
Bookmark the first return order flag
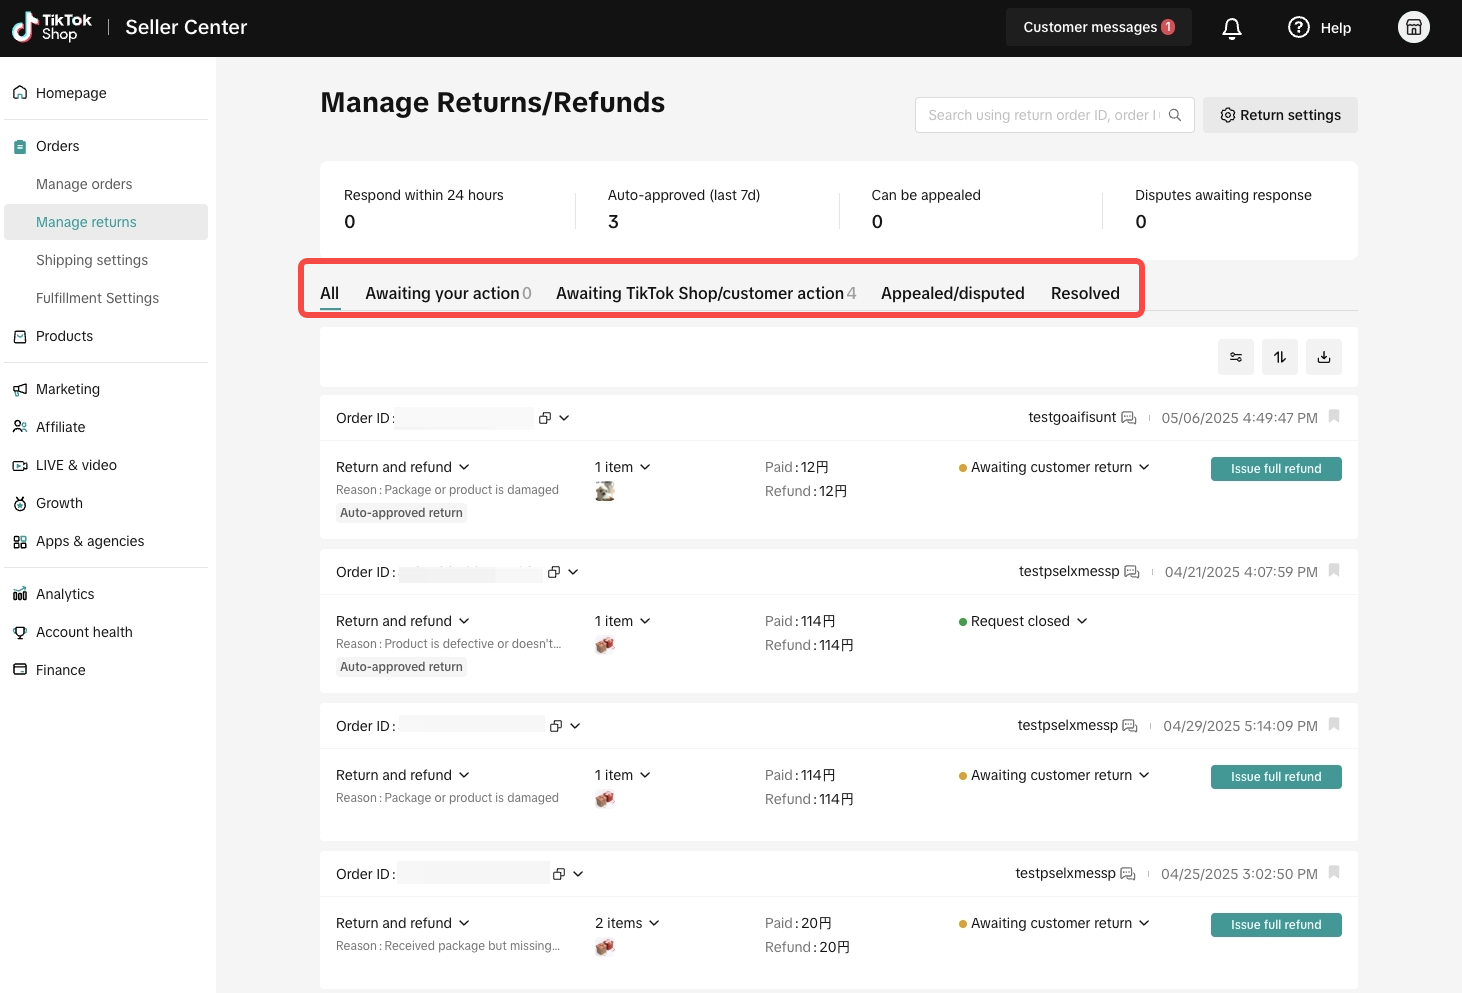[1334, 417]
